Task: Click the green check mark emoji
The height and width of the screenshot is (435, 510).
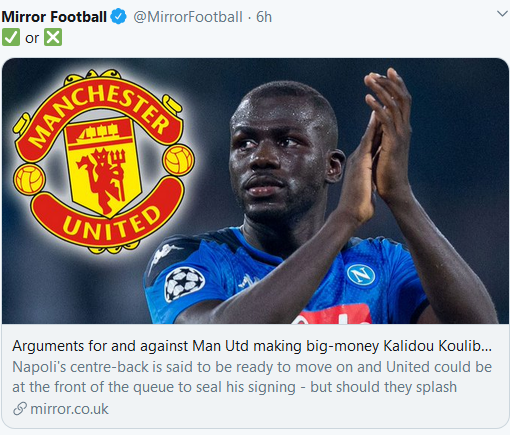Action: [x=11, y=37]
